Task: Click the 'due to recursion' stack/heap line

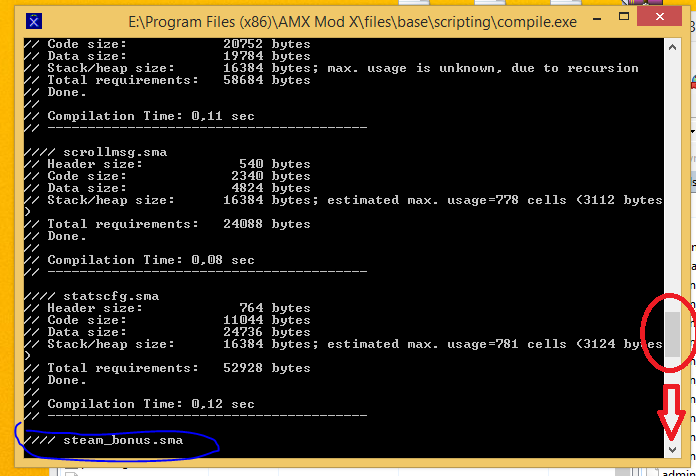Action: point(331,68)
